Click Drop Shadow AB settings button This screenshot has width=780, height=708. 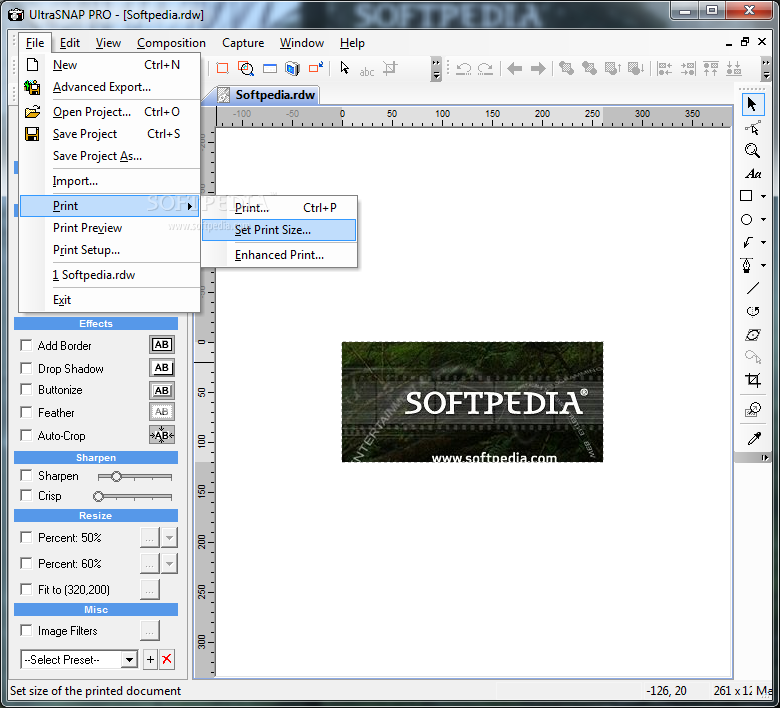click(162, 368)
